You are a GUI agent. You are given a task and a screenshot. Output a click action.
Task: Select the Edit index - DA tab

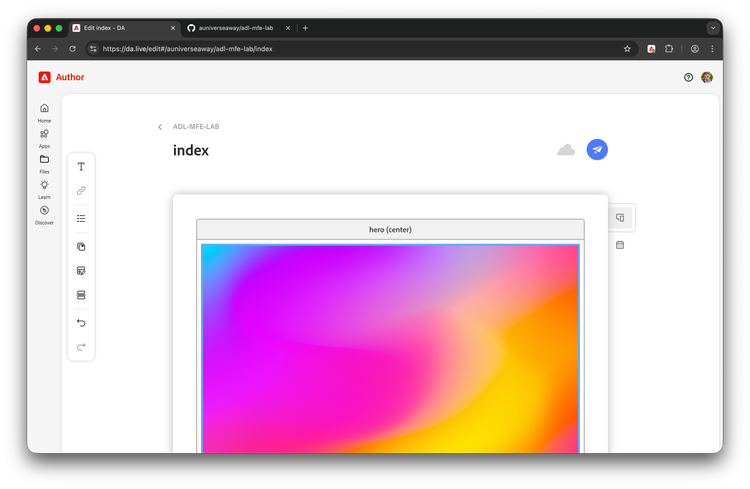pyautogui.click(x=120, y=28)
